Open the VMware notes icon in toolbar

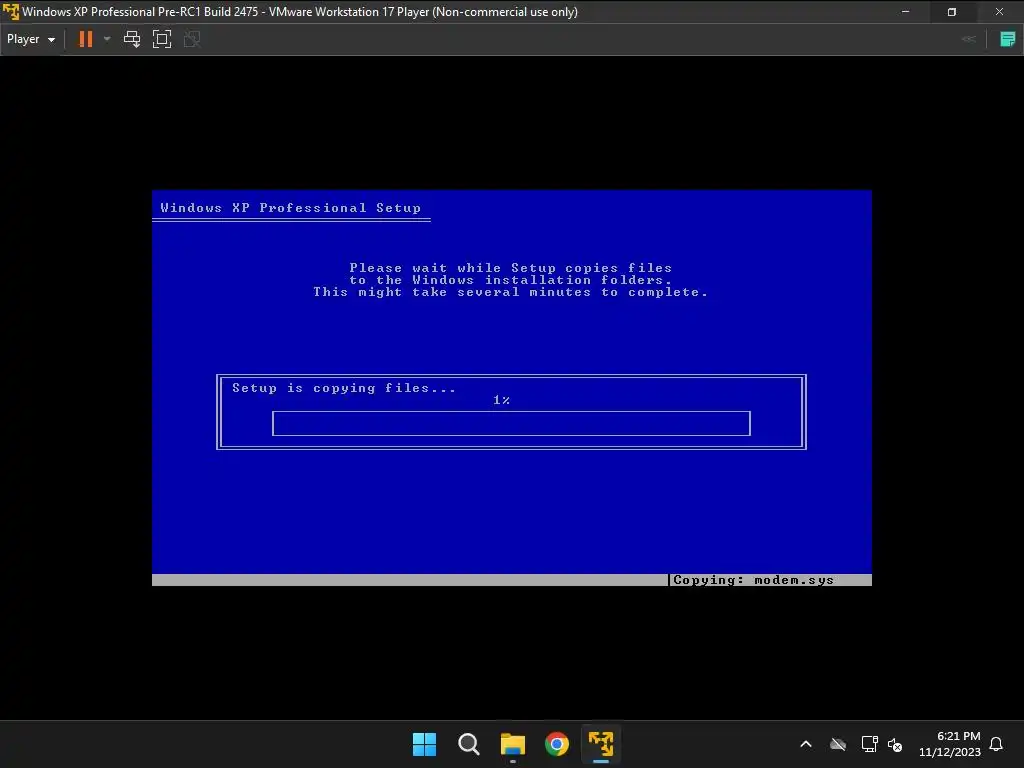tap(1008, 39)
